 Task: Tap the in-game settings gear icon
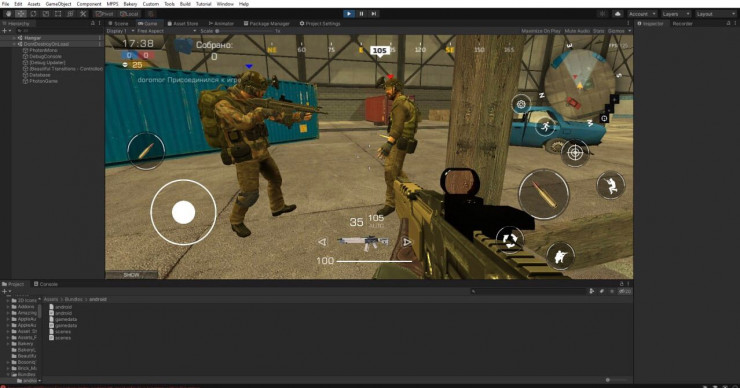[x=521, y=104]
